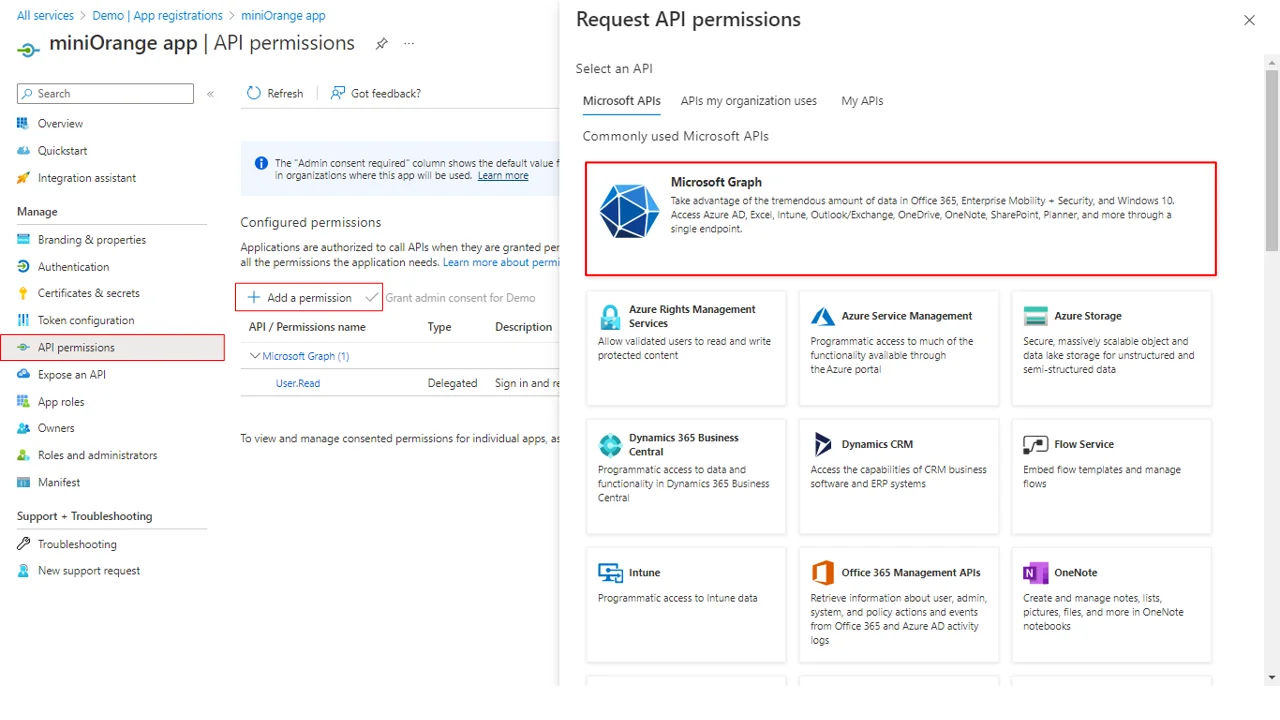The height and width of the screenshot is (720, 1280).
Task: Click the Delegated cell for User.Read
Action: click(453, 383)
